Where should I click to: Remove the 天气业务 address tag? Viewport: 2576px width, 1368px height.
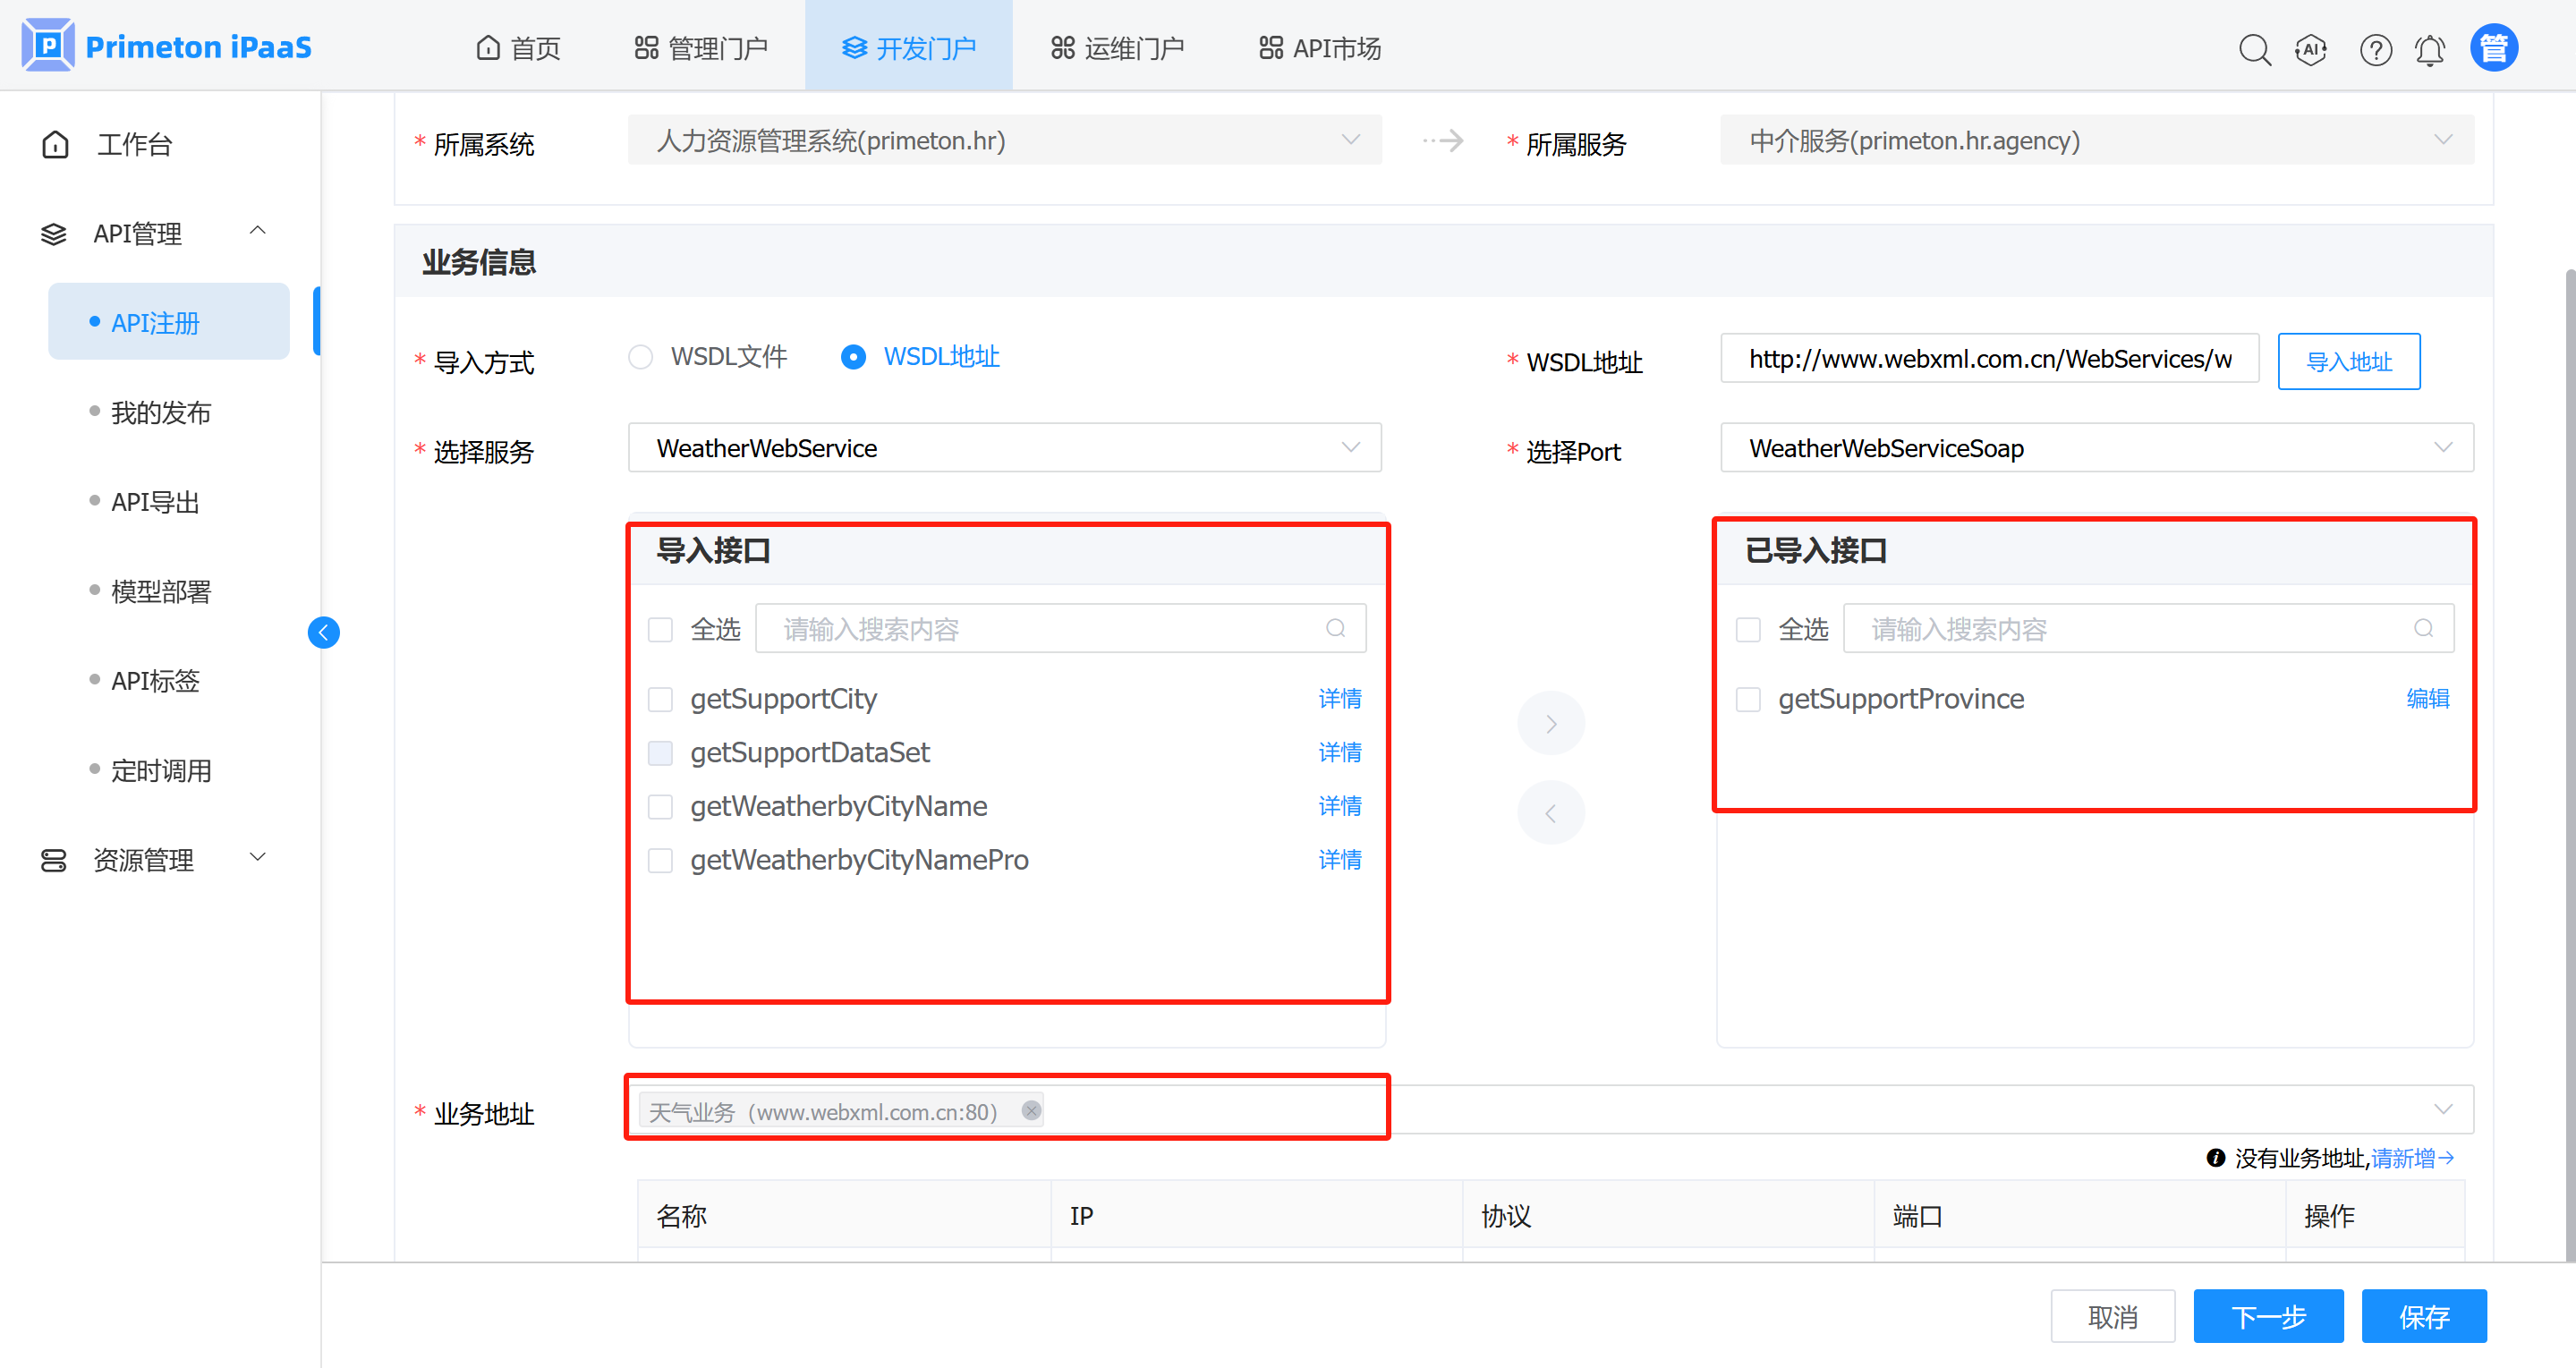tap(1031, 1110)
